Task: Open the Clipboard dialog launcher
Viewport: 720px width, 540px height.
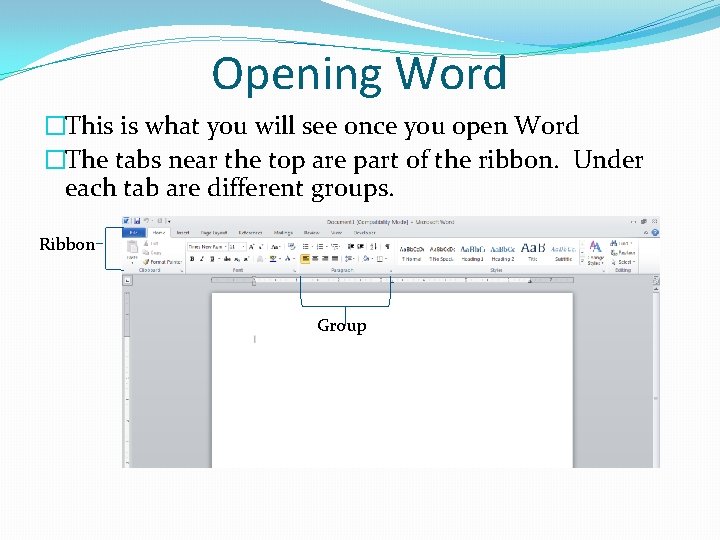Action: point(182,271)
